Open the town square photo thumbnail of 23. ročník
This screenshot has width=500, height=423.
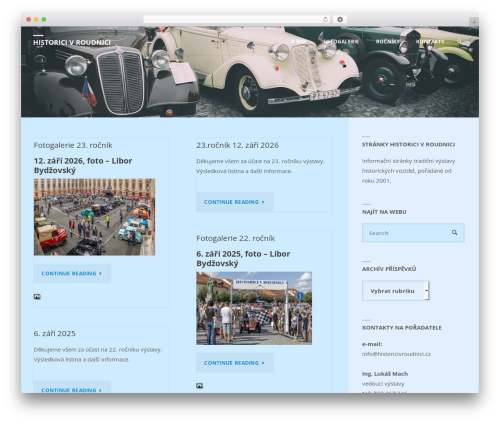(94, 217)
